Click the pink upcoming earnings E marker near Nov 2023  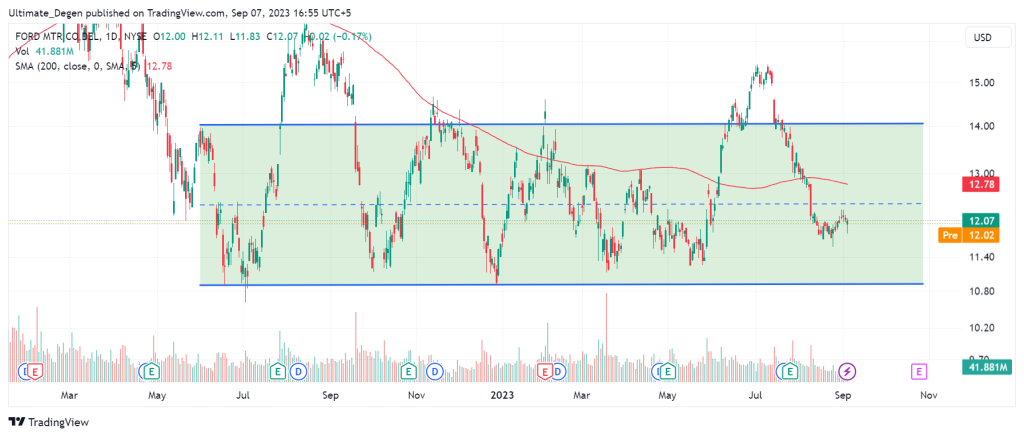pyautogui.click(x=919, y=372)
